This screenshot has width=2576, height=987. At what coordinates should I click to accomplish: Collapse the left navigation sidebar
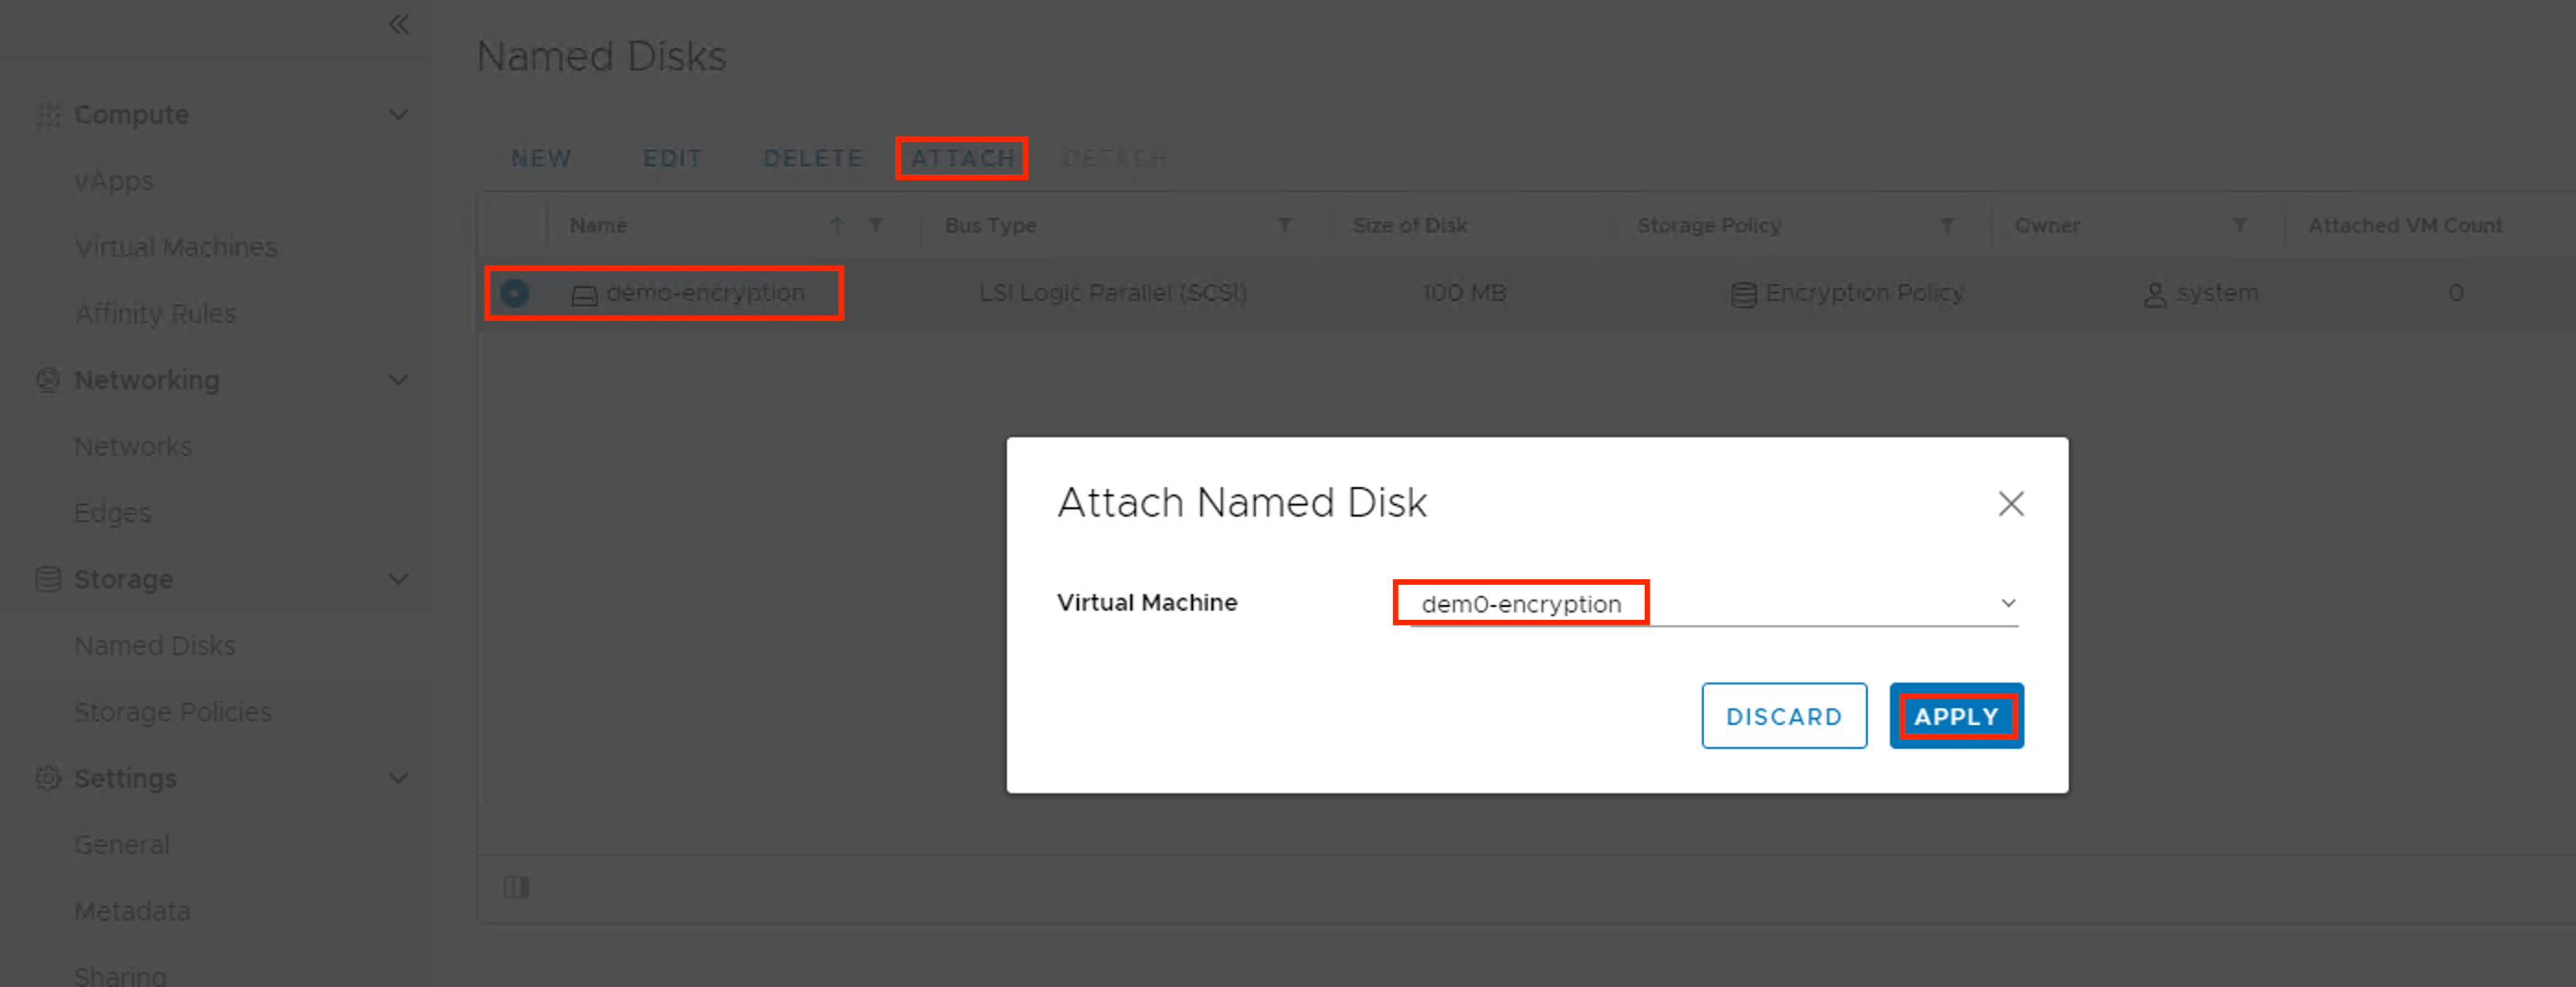point(398,24)
